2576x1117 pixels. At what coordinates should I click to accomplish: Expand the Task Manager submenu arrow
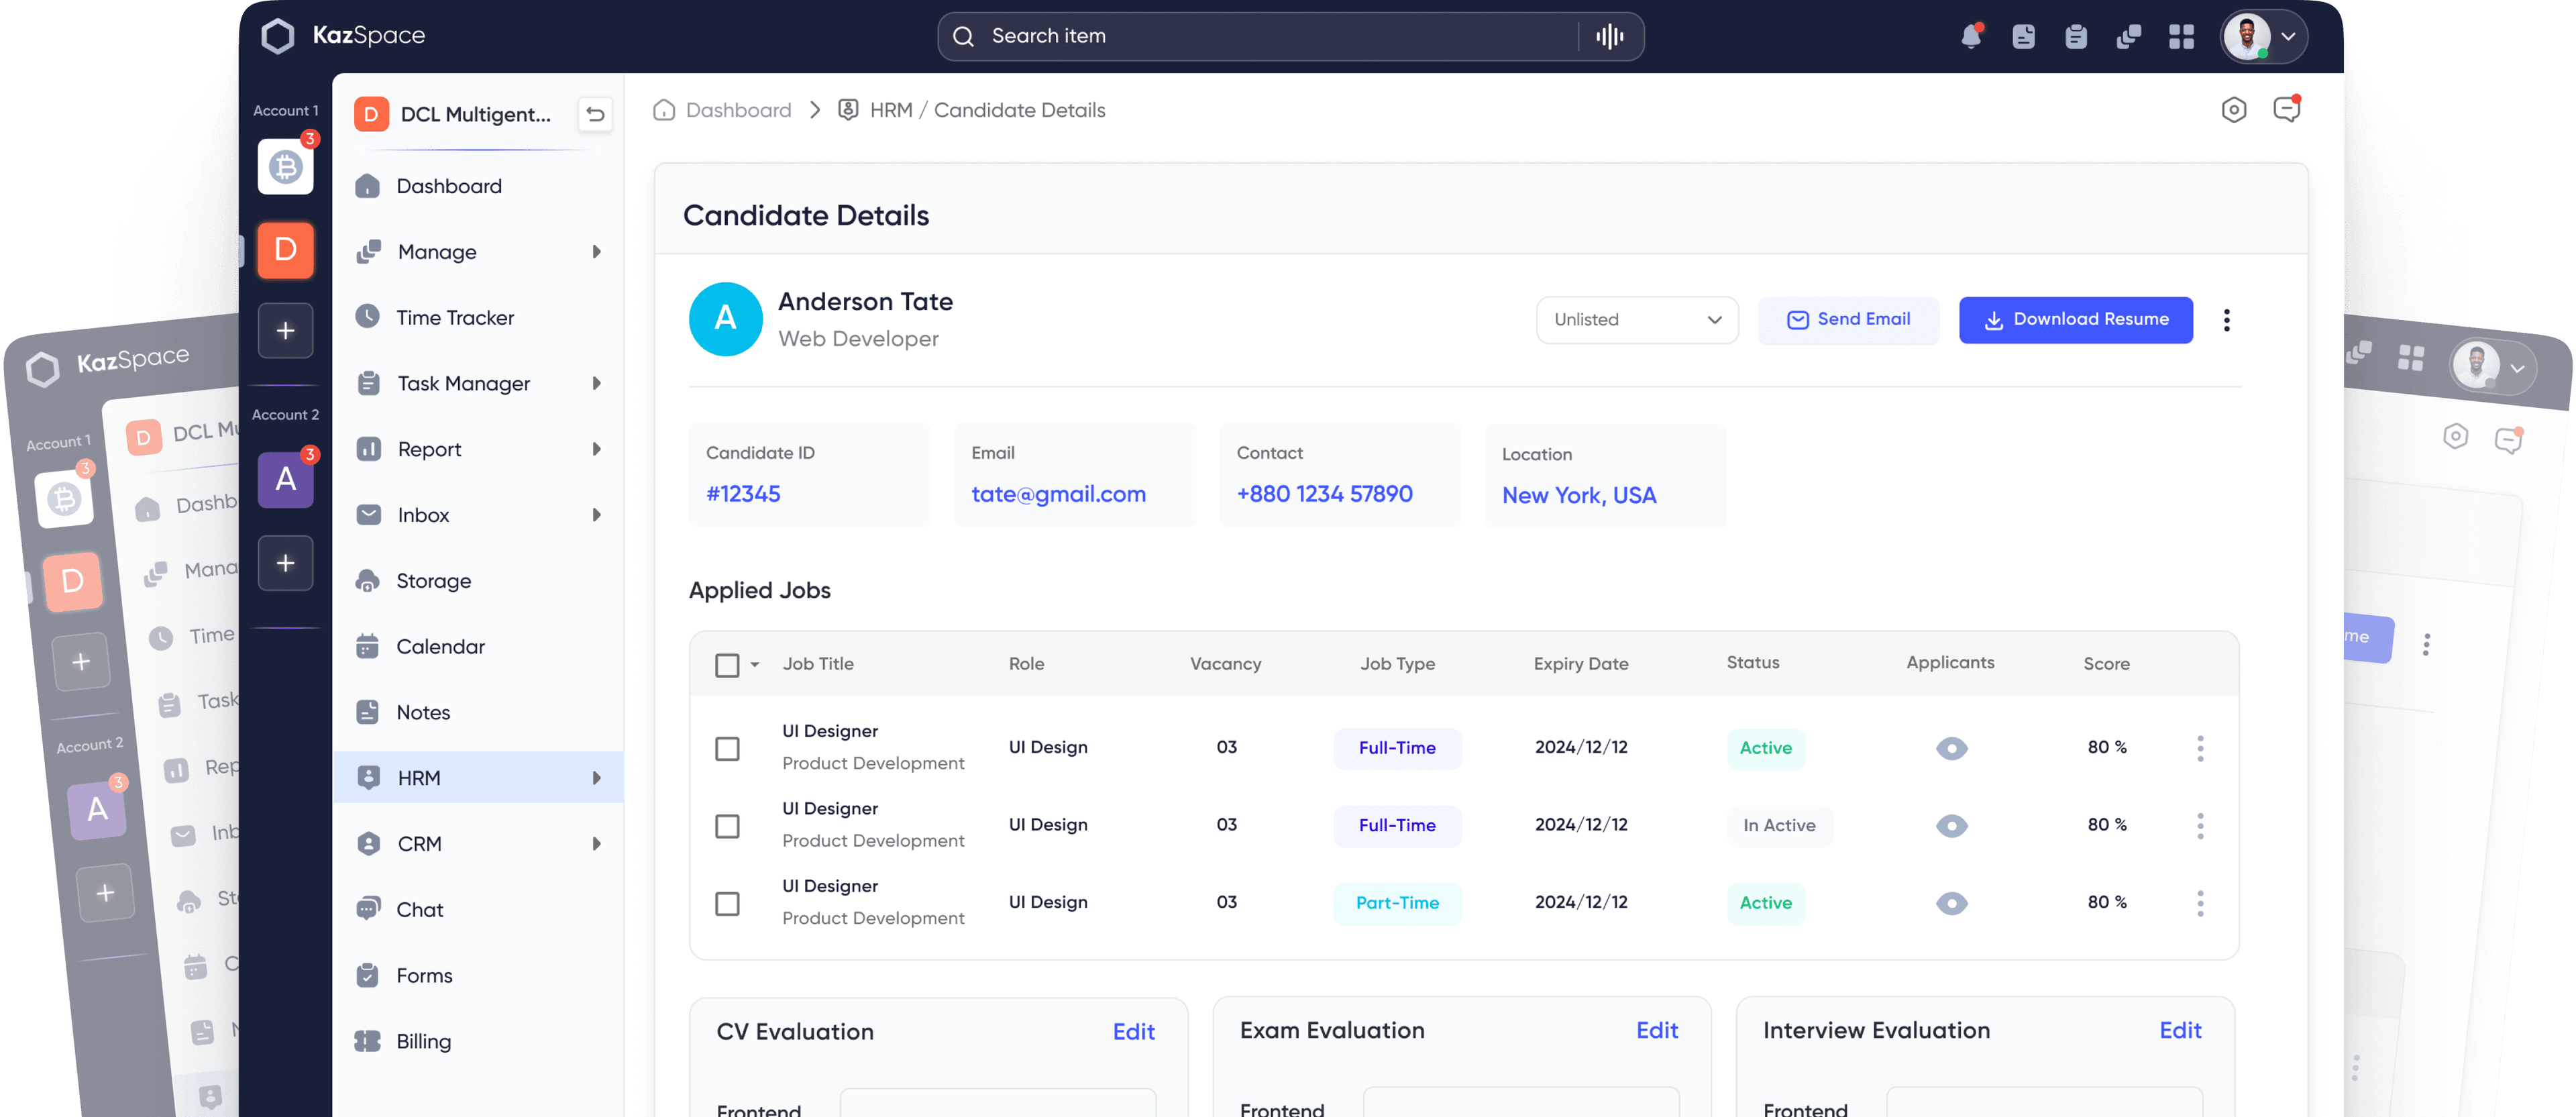click(x=596, y=384)
